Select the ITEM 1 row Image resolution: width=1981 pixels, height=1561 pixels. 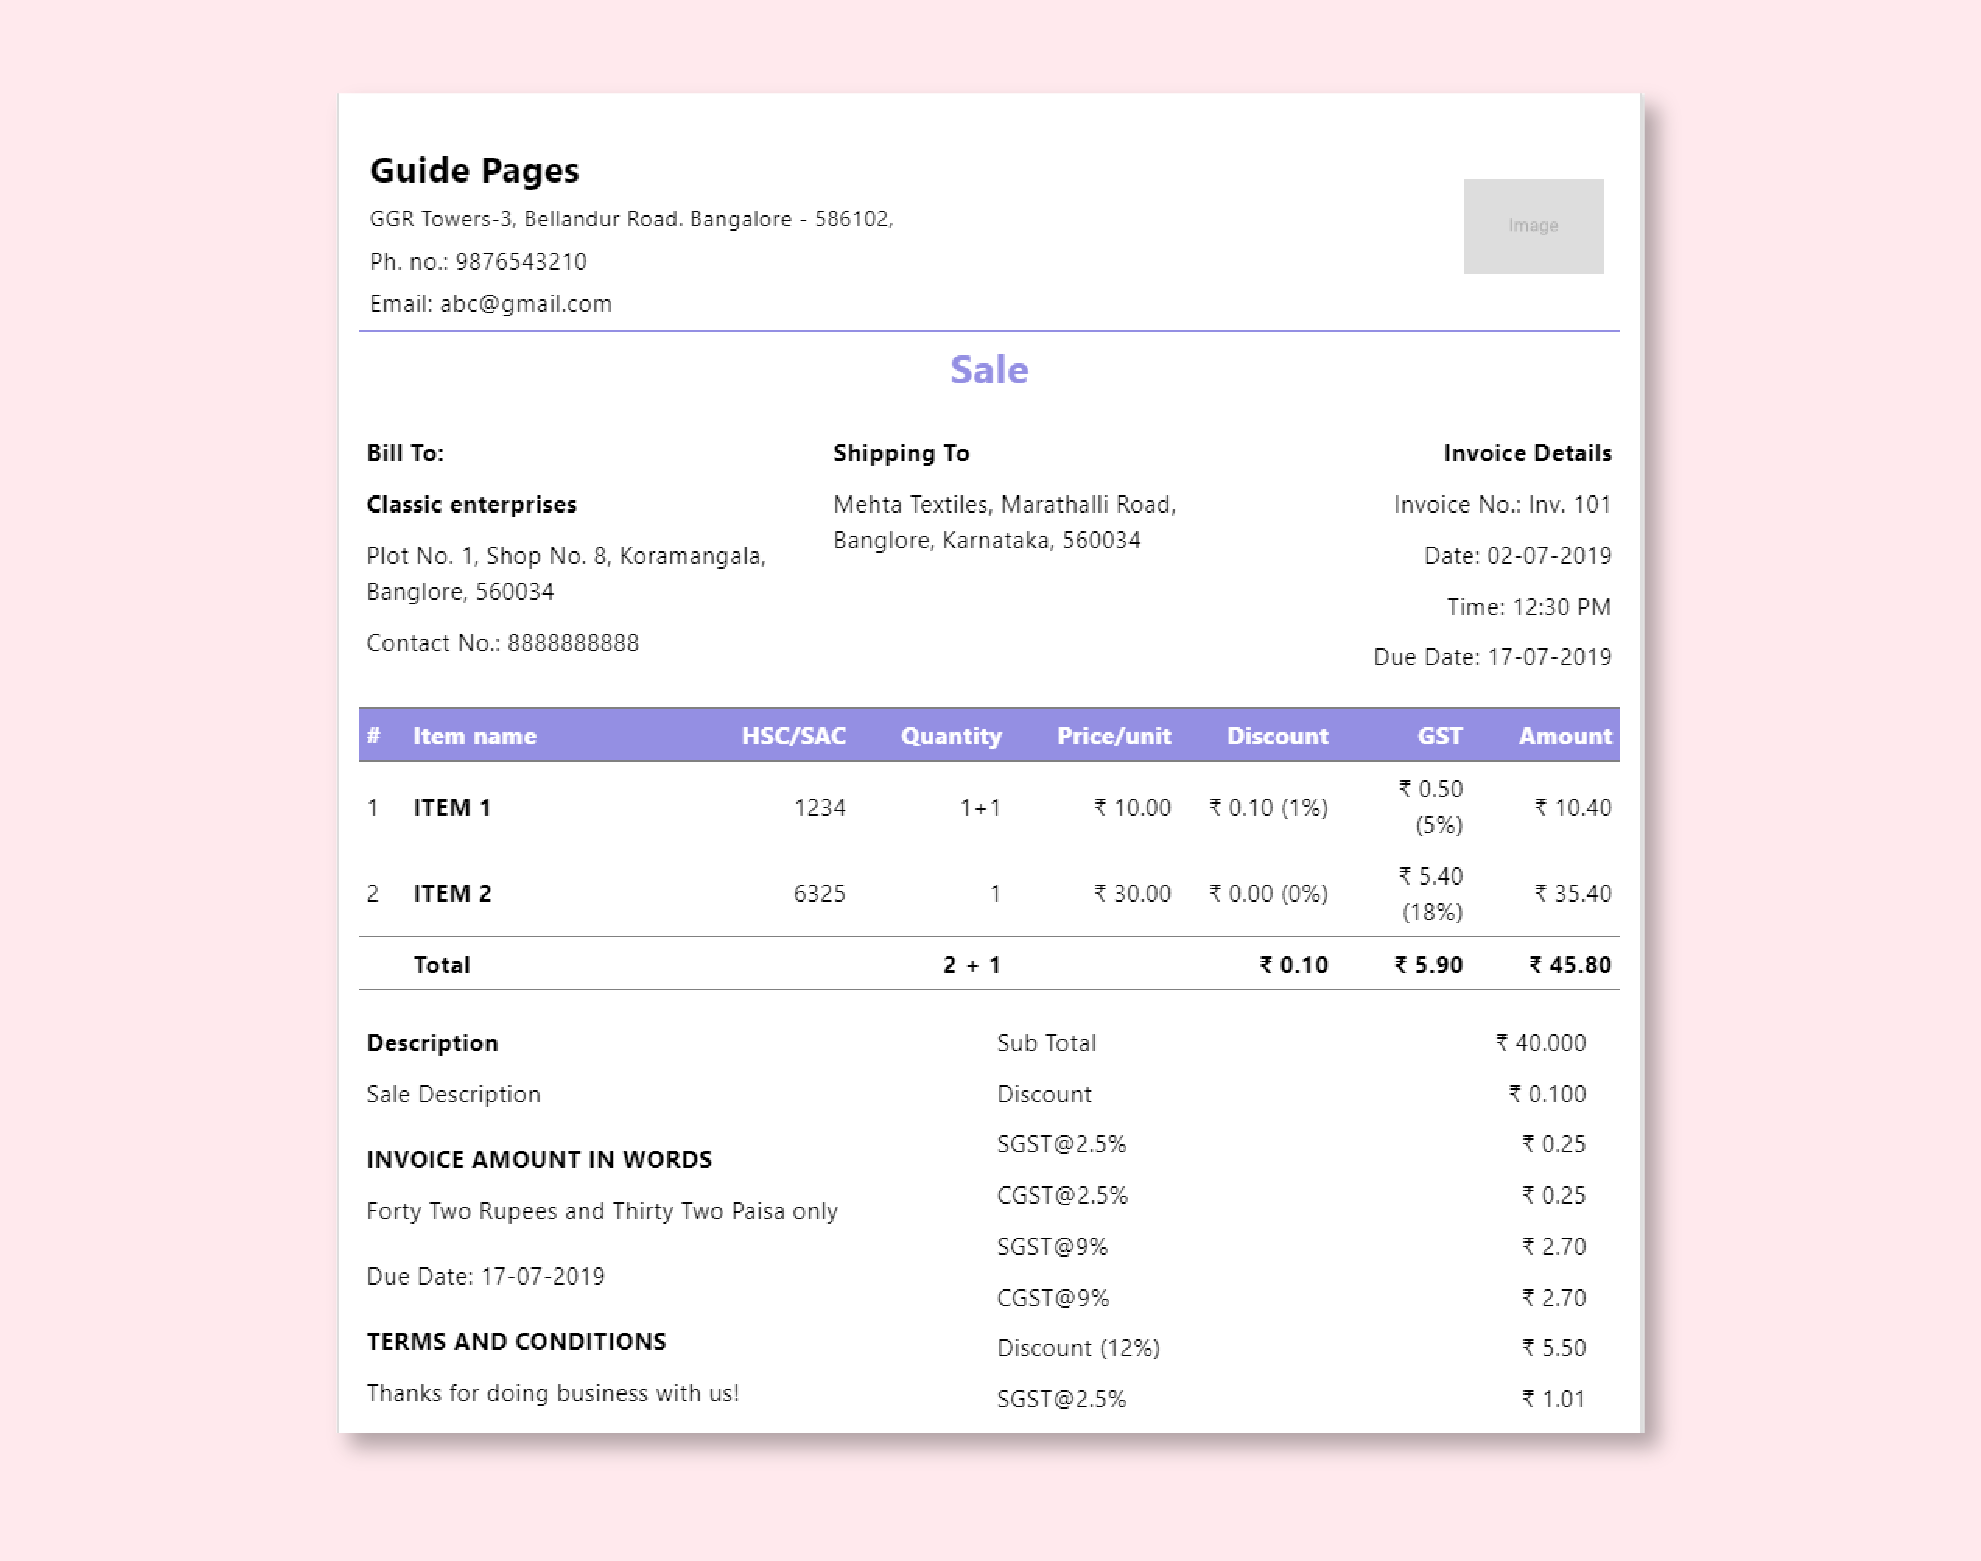click(990, 807)
